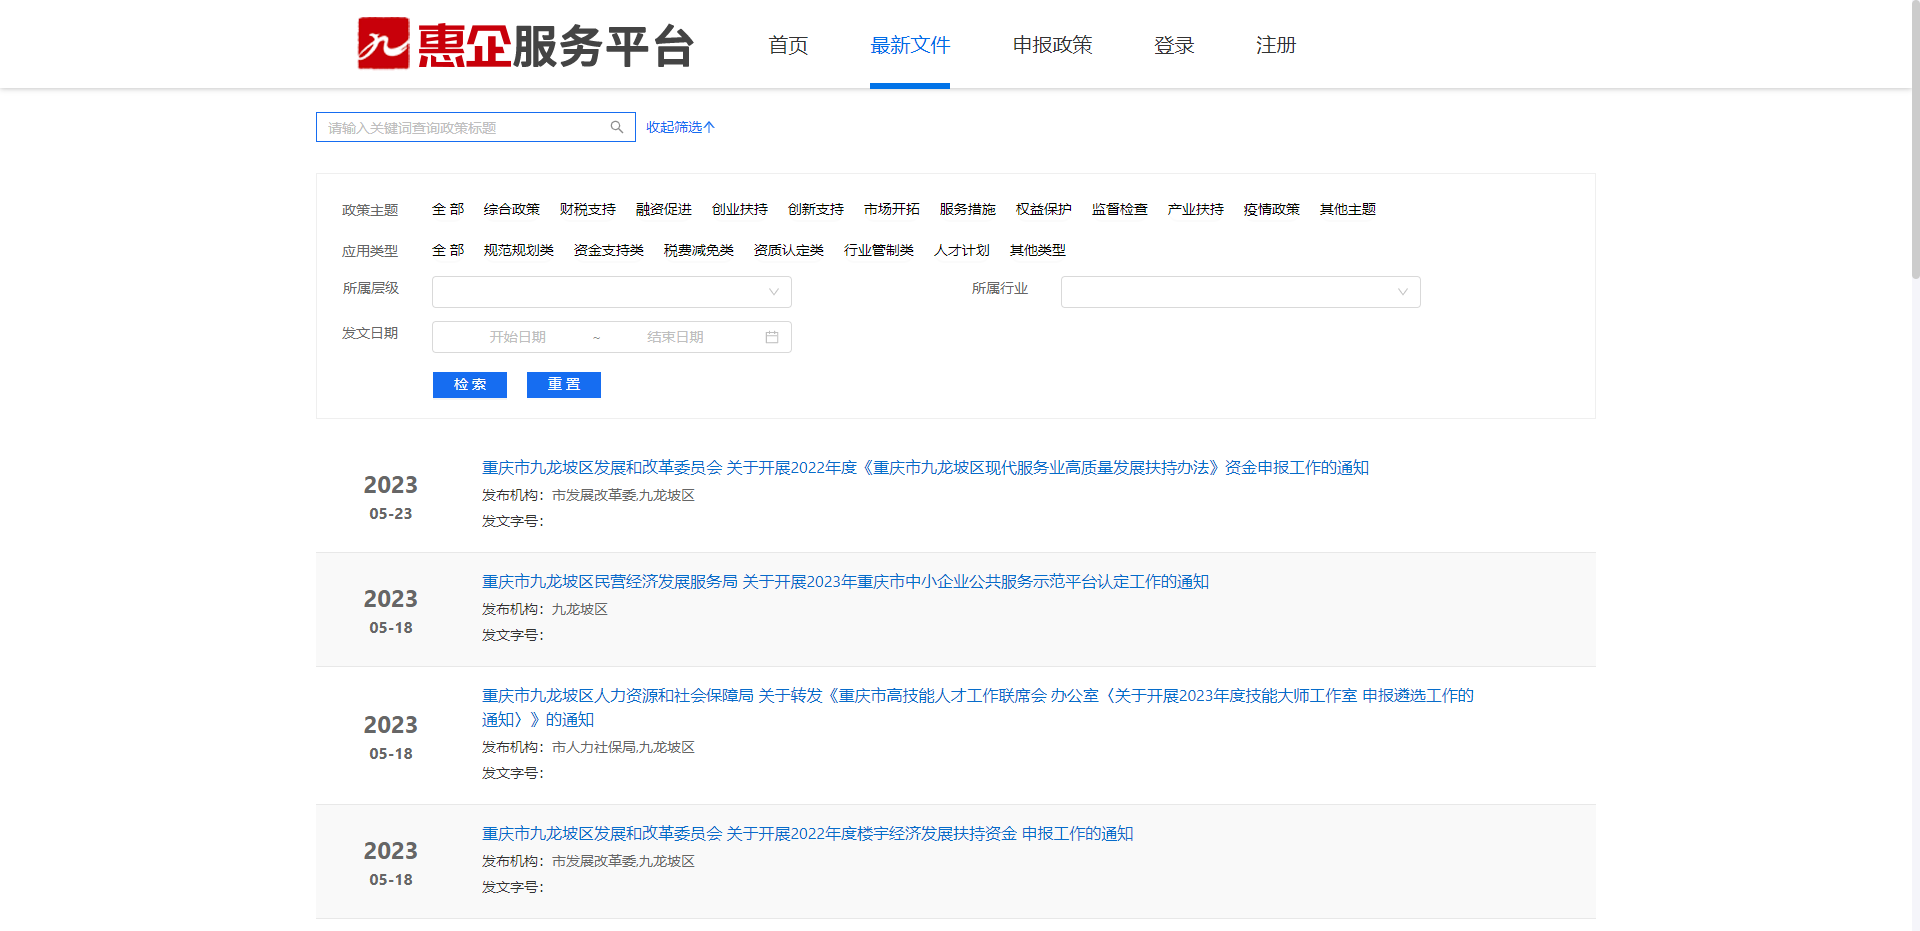Viewport: 1920px width, 931px height.
Task: Filter by 资金支持类 type
Action: (x=609, y=250)
